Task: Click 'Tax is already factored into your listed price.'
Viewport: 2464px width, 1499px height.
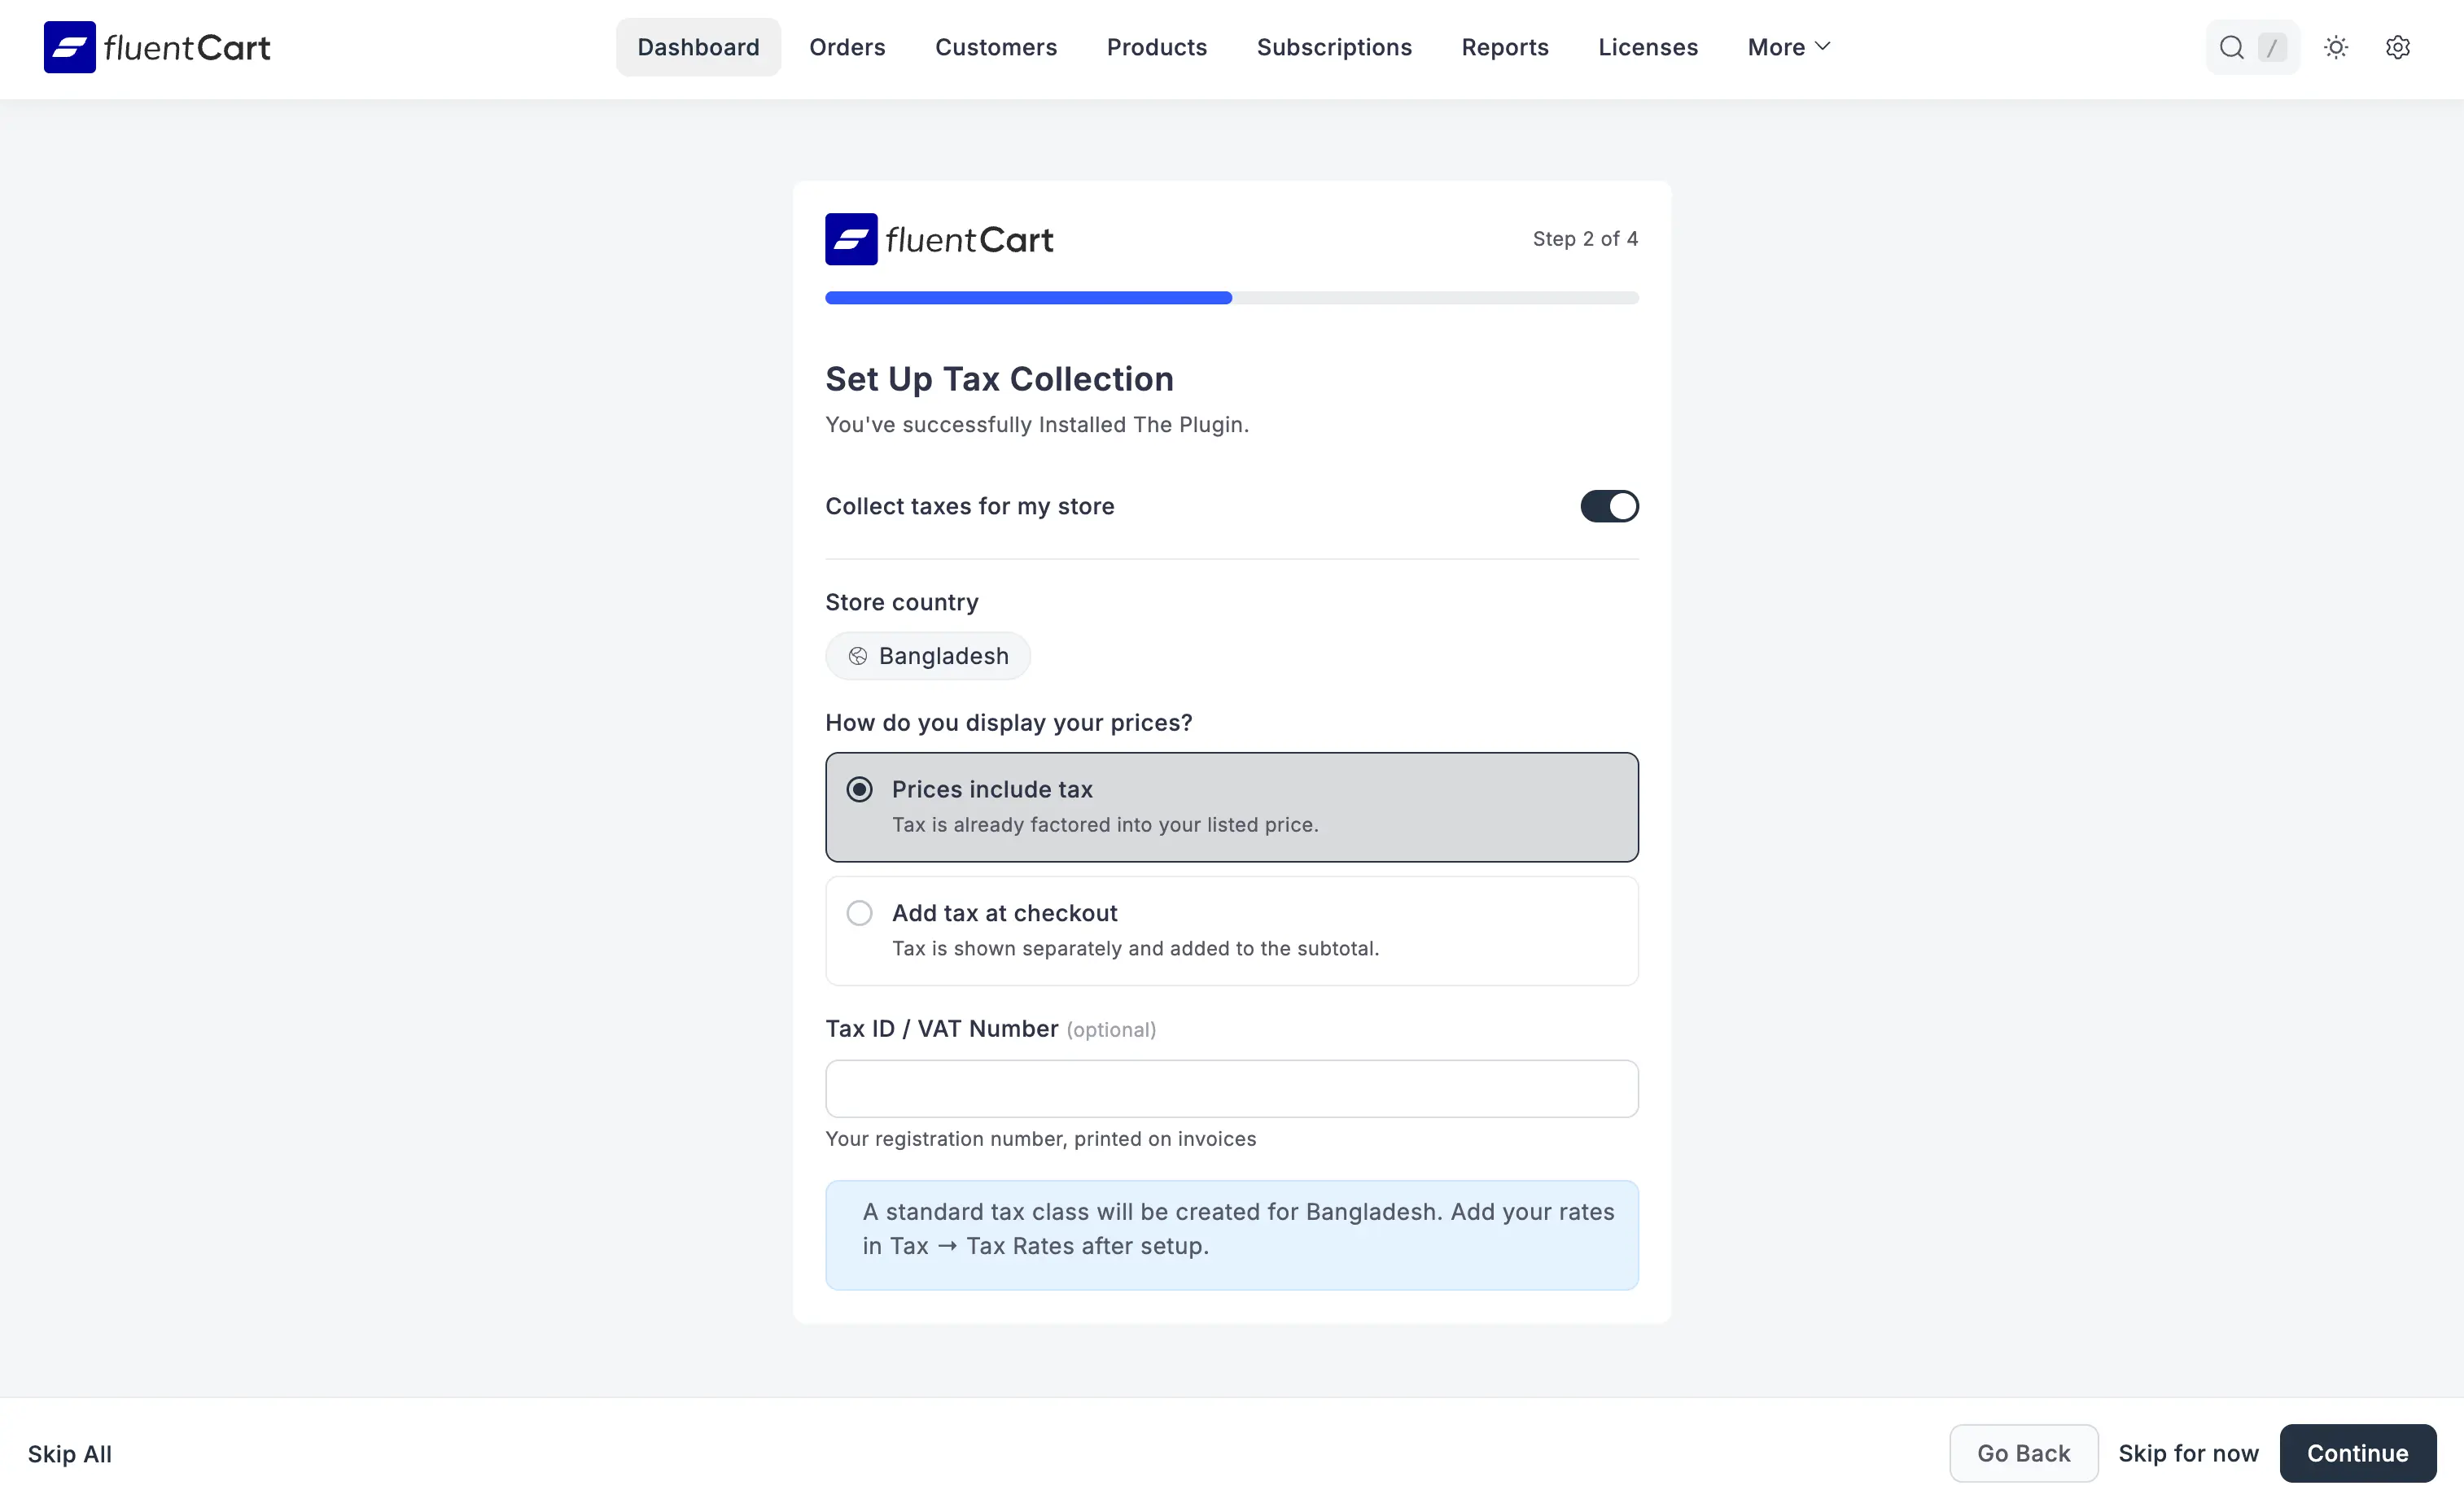Action: [1105, 825]
